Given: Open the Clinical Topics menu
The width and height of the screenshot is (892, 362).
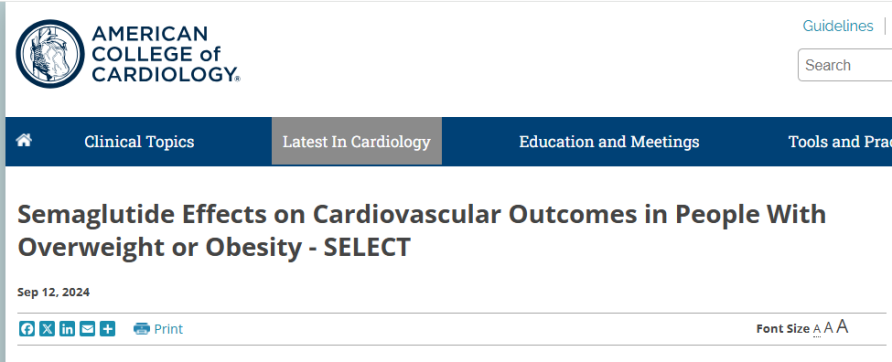Looking at the screenshot, I should click(139, 141).
